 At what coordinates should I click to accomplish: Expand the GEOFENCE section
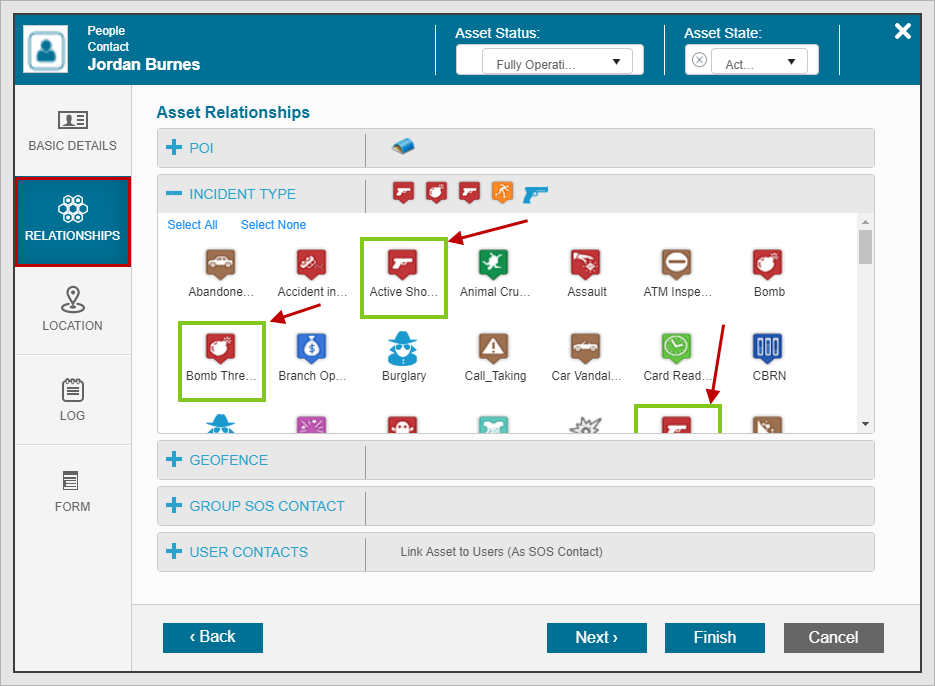[175, 460]
